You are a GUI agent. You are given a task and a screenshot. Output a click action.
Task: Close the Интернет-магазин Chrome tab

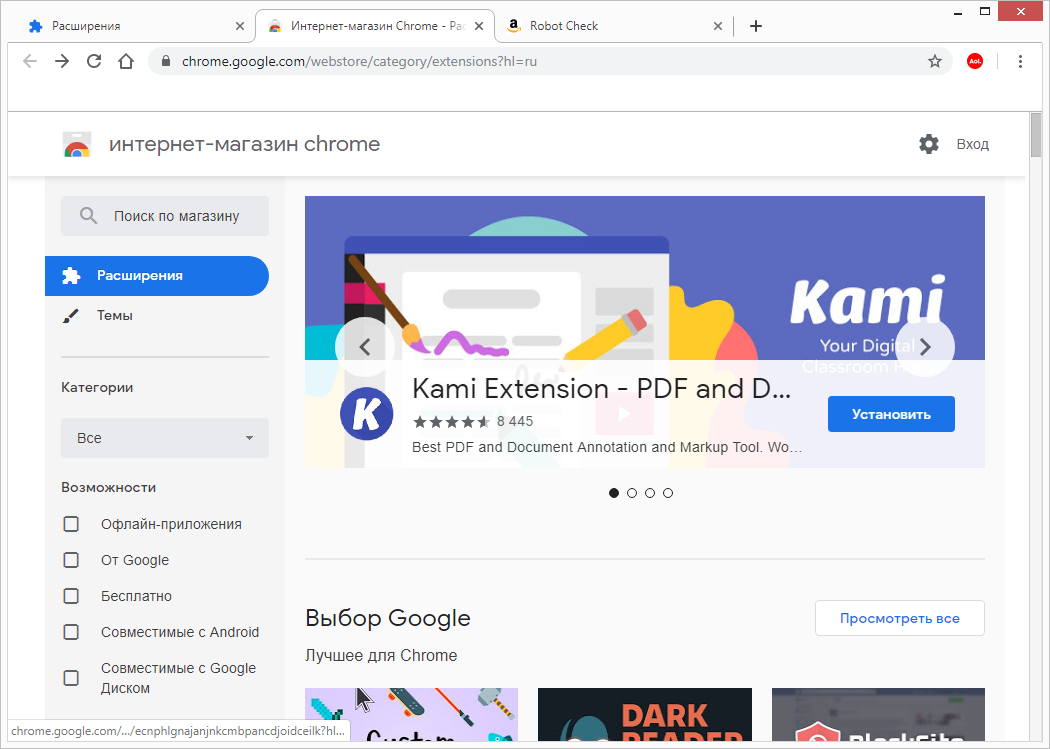[x=479, y=26]
